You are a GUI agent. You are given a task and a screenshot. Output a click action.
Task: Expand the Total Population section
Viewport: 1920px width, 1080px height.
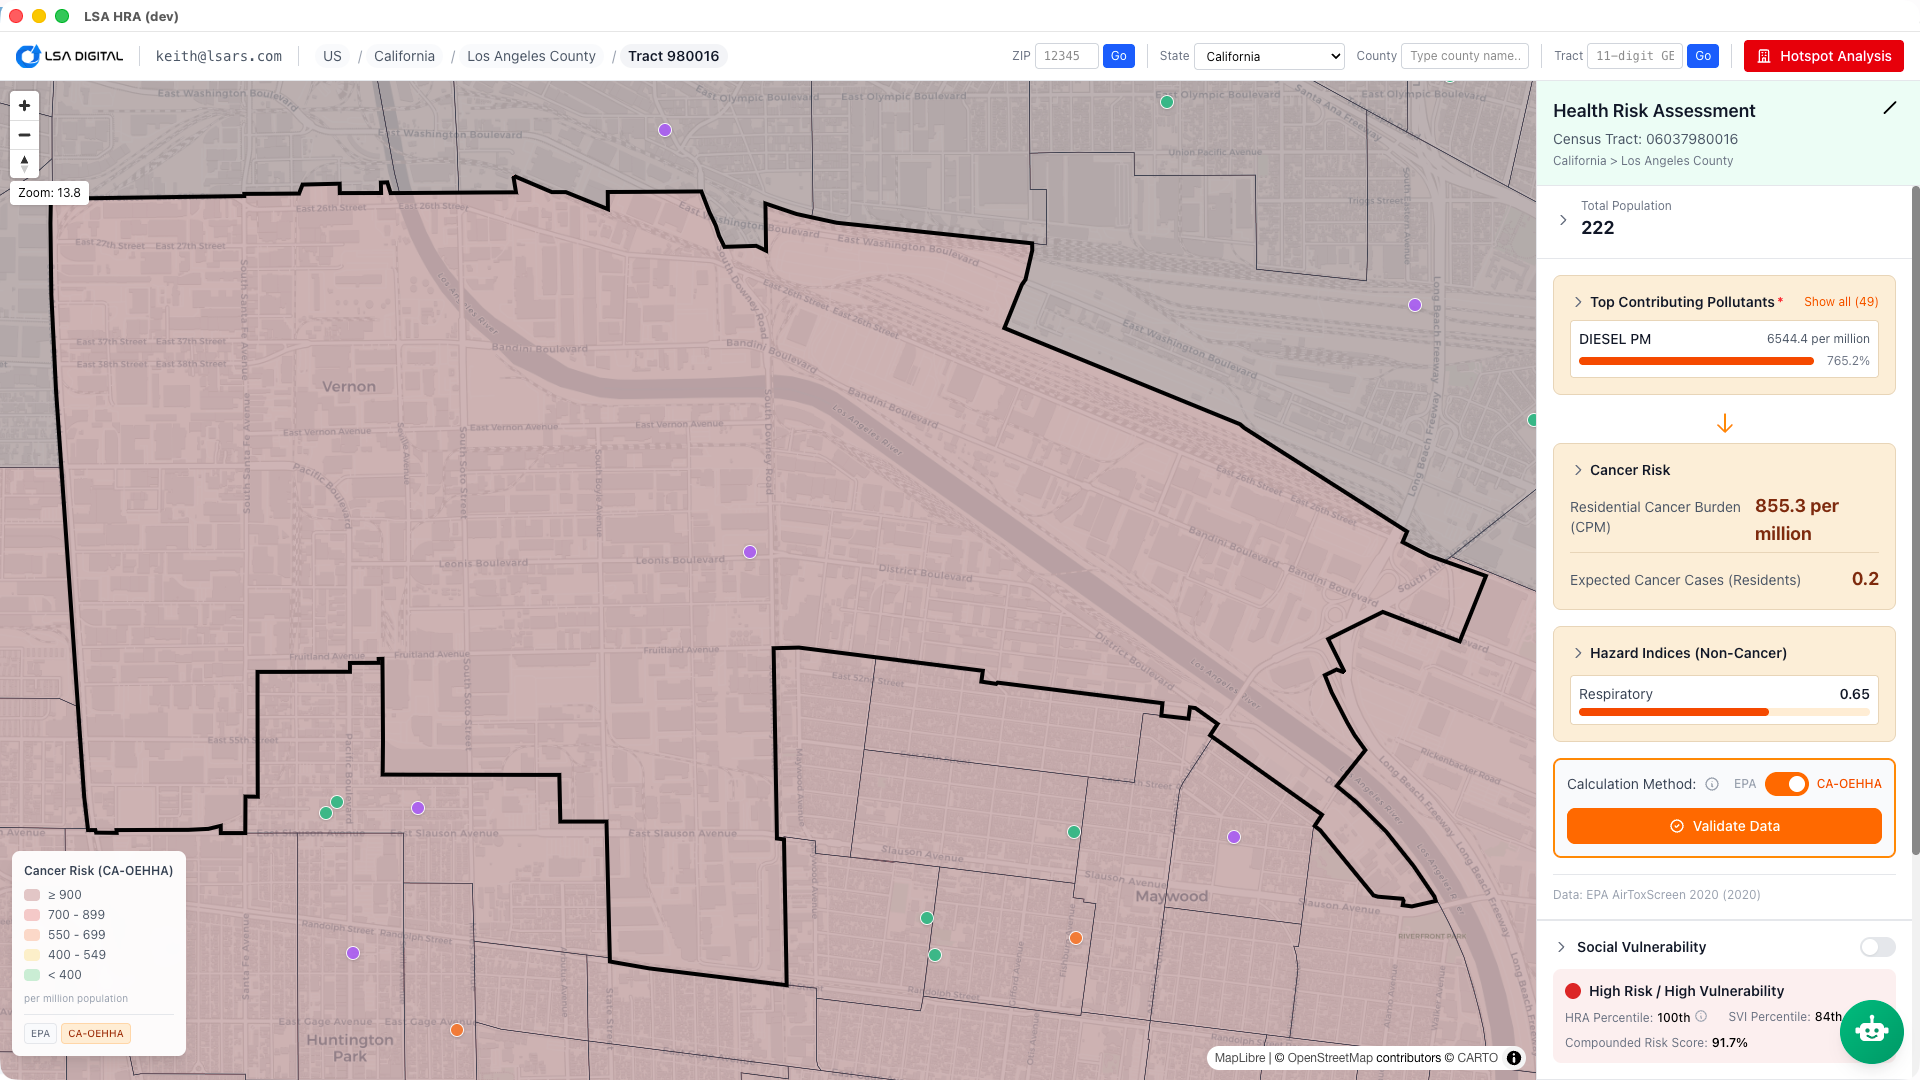click(1563, 220)
